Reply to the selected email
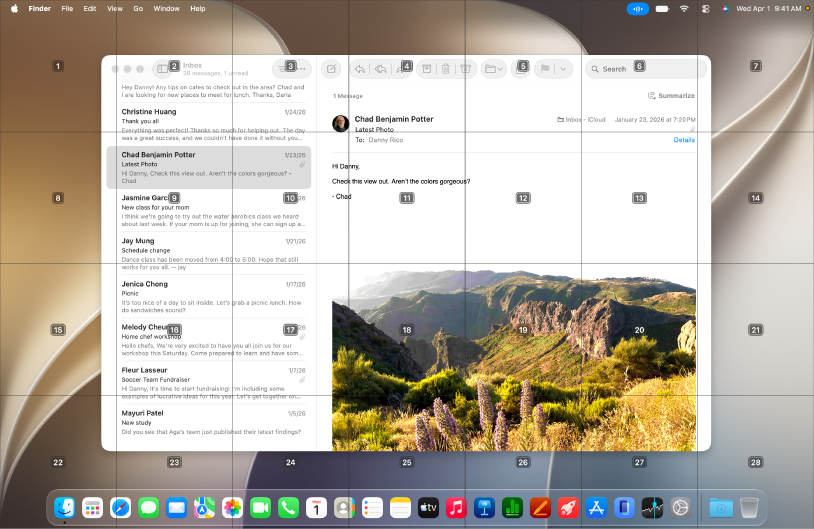Screen dimensions: 814x529 coord(360,69)
